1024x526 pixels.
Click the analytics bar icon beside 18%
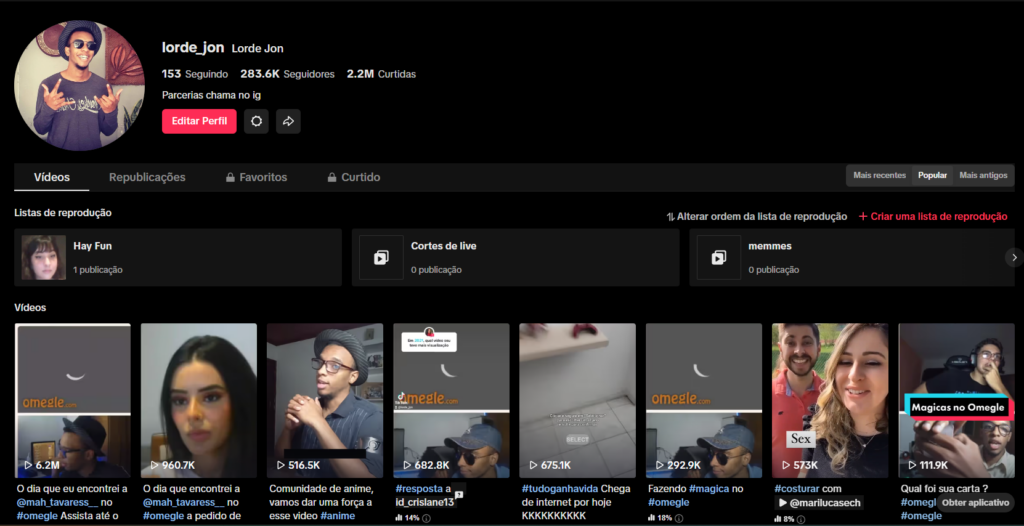pos(651,518)
